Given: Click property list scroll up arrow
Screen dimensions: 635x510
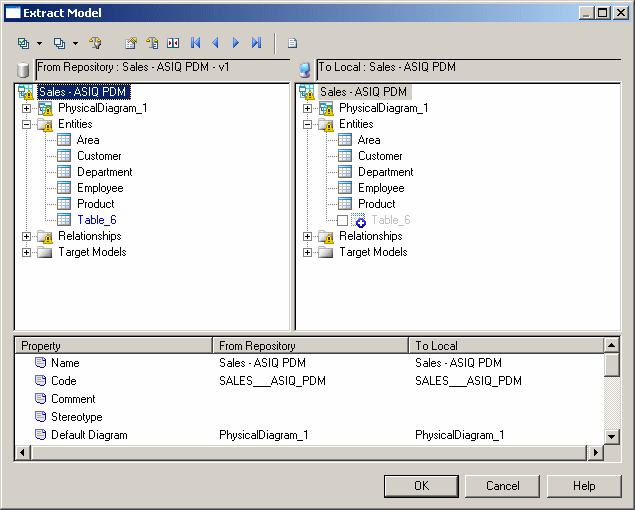Looking at the screenshot, I should click(x=612, y=346).
